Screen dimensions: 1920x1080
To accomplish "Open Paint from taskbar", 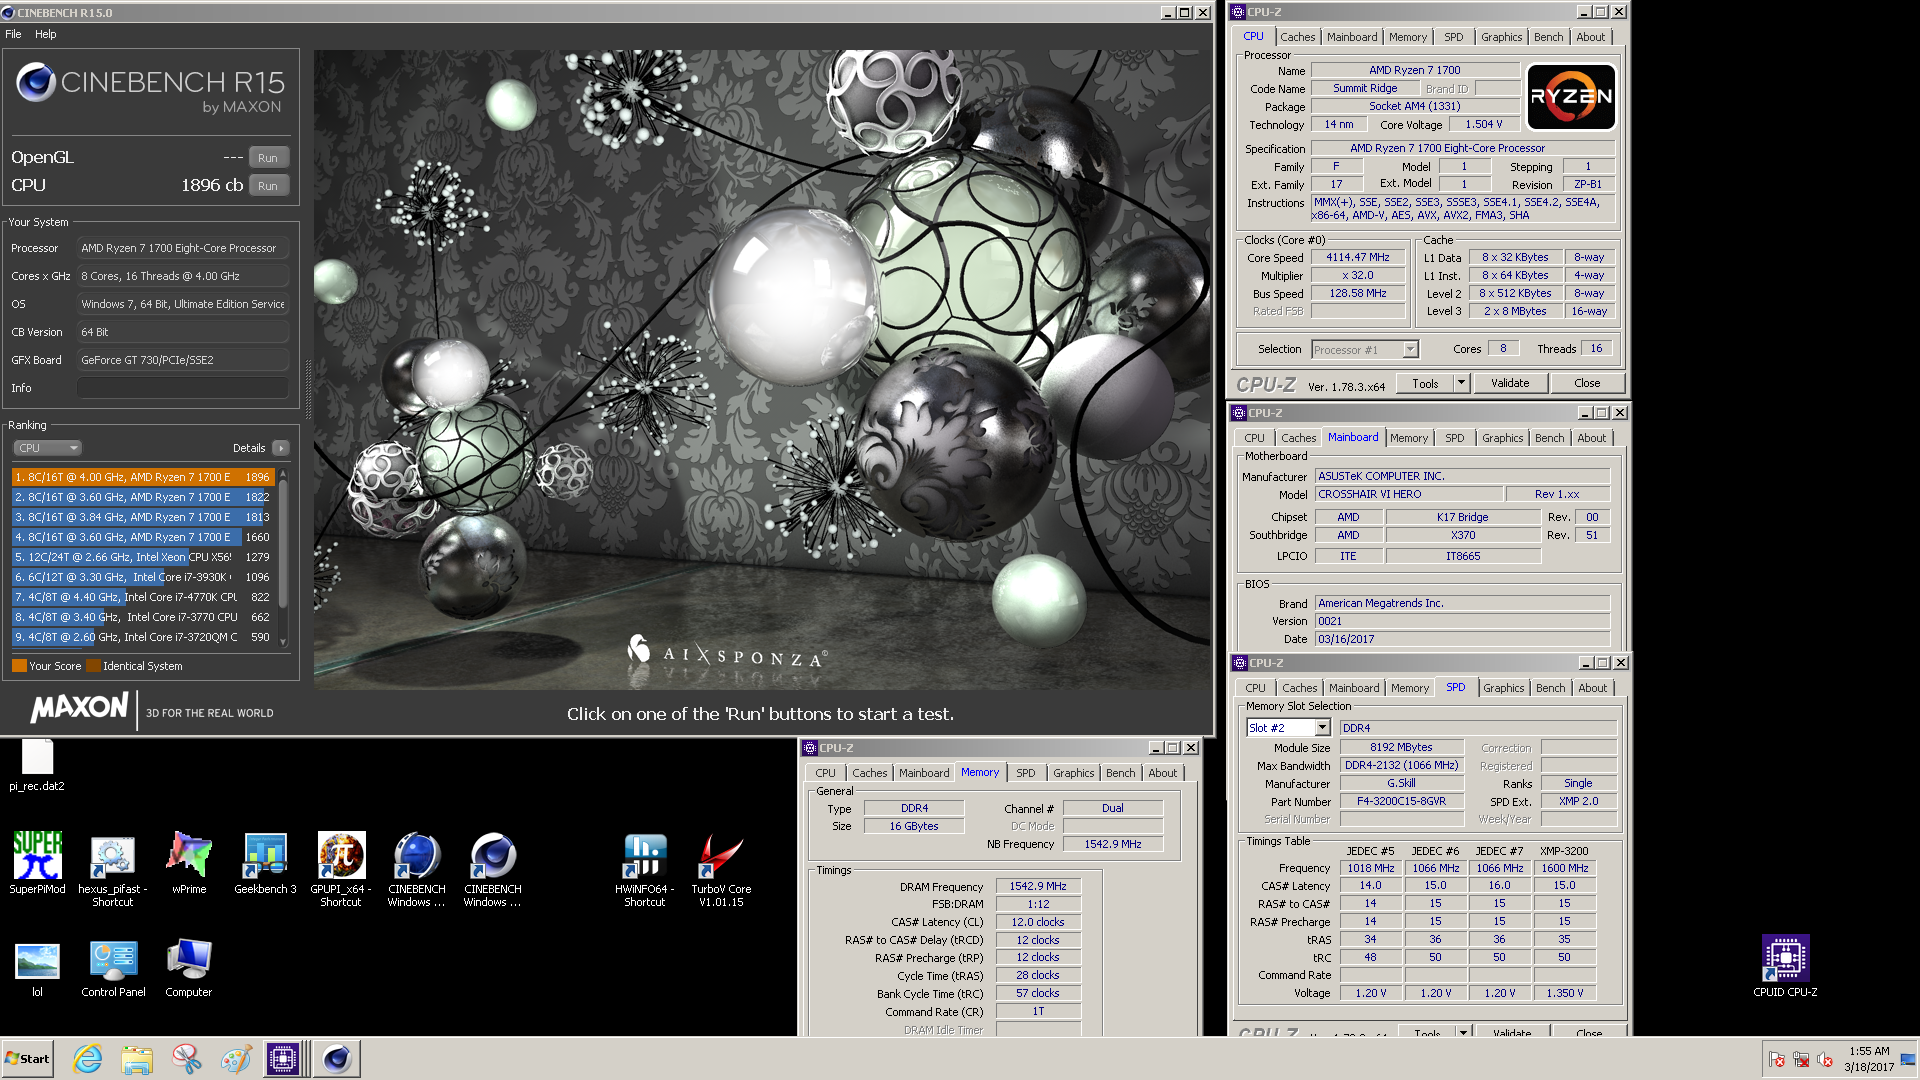I will click(235, 1058).
